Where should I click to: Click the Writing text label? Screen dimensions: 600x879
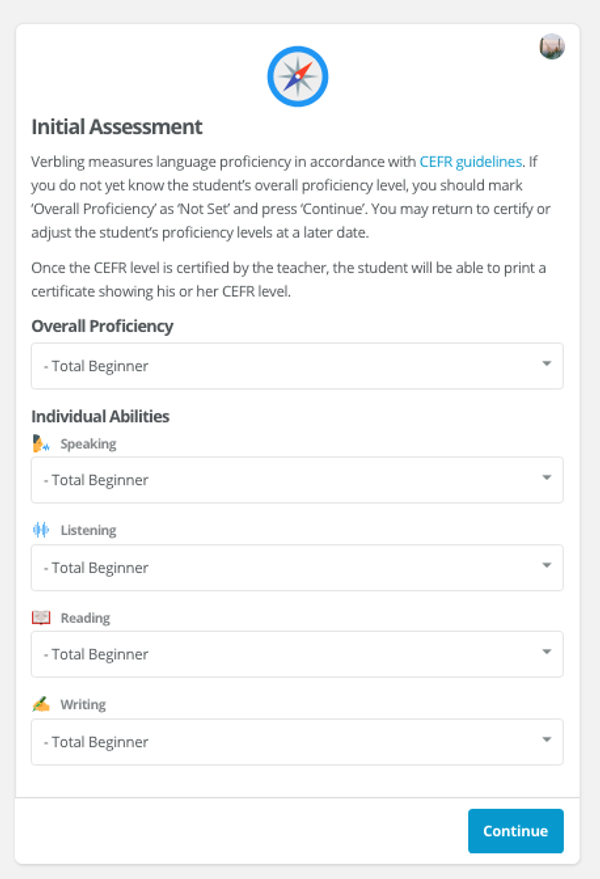pyautogui.click(x=83, y=704)
